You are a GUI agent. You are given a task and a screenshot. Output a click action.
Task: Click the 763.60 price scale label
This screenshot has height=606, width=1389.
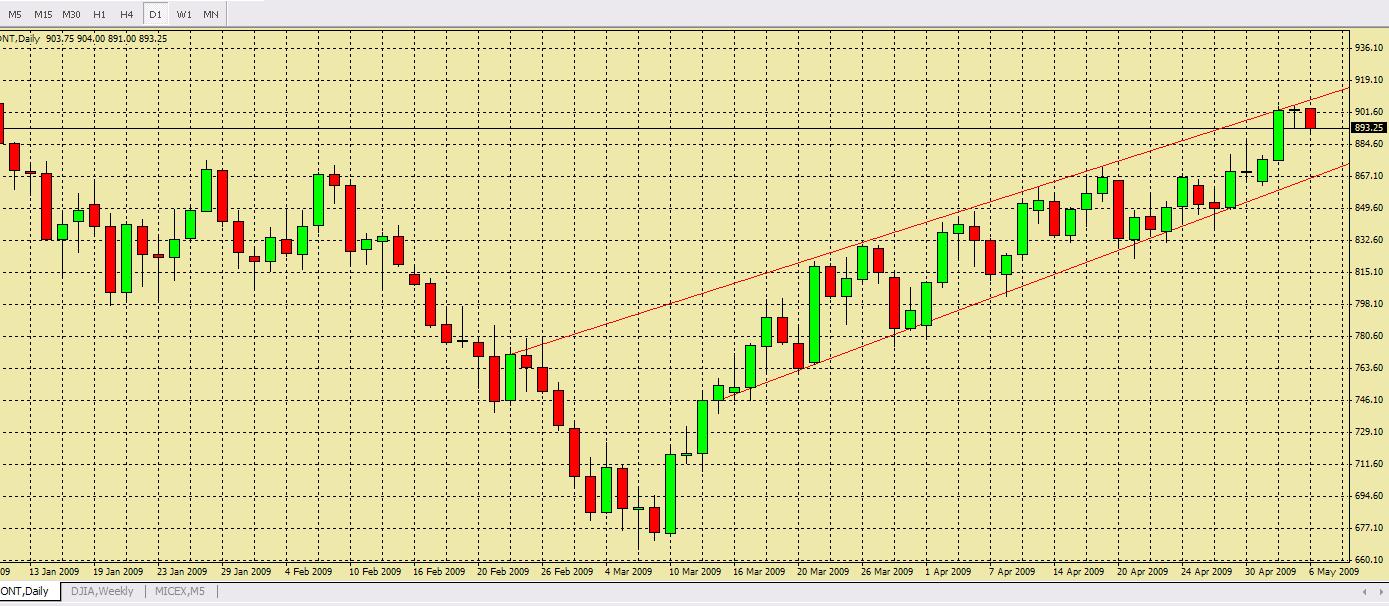tap(1368, 367)
